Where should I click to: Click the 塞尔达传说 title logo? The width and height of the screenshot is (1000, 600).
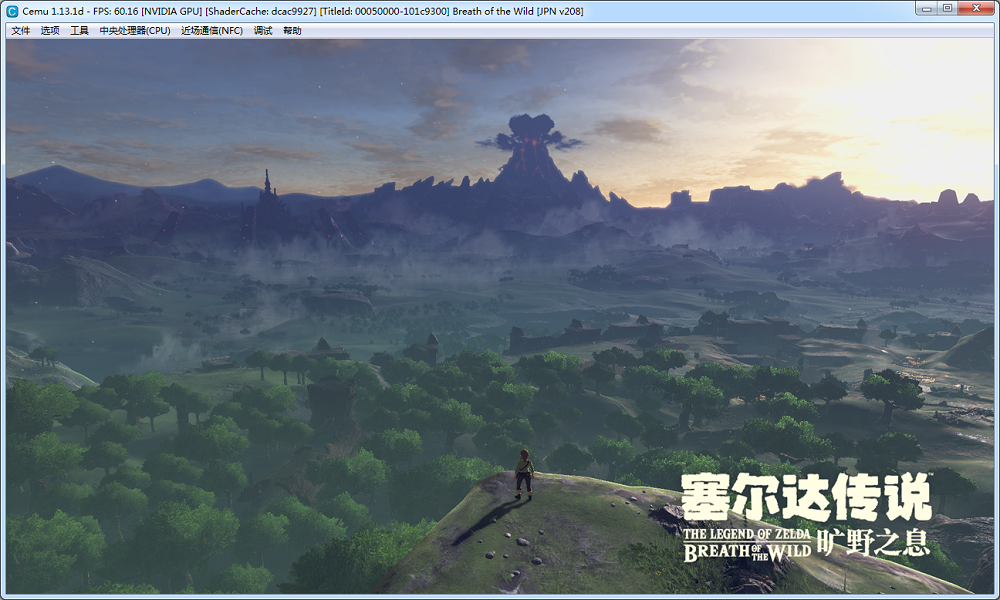(805, 497)
